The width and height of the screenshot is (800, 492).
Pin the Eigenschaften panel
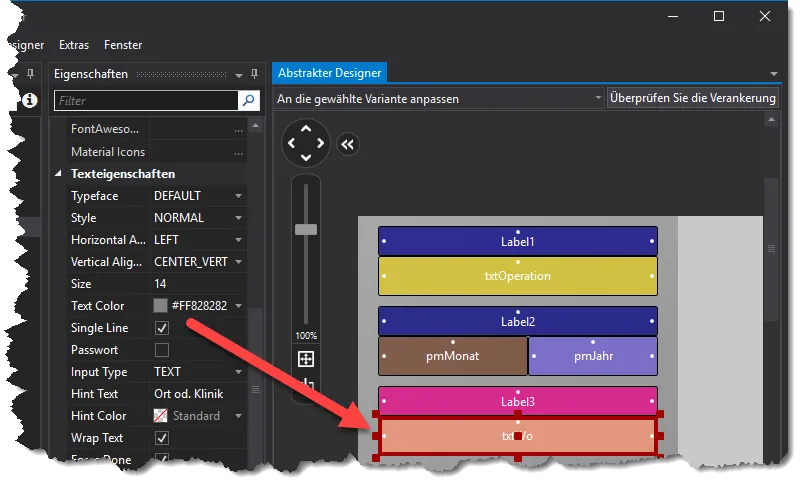(255, 74)
